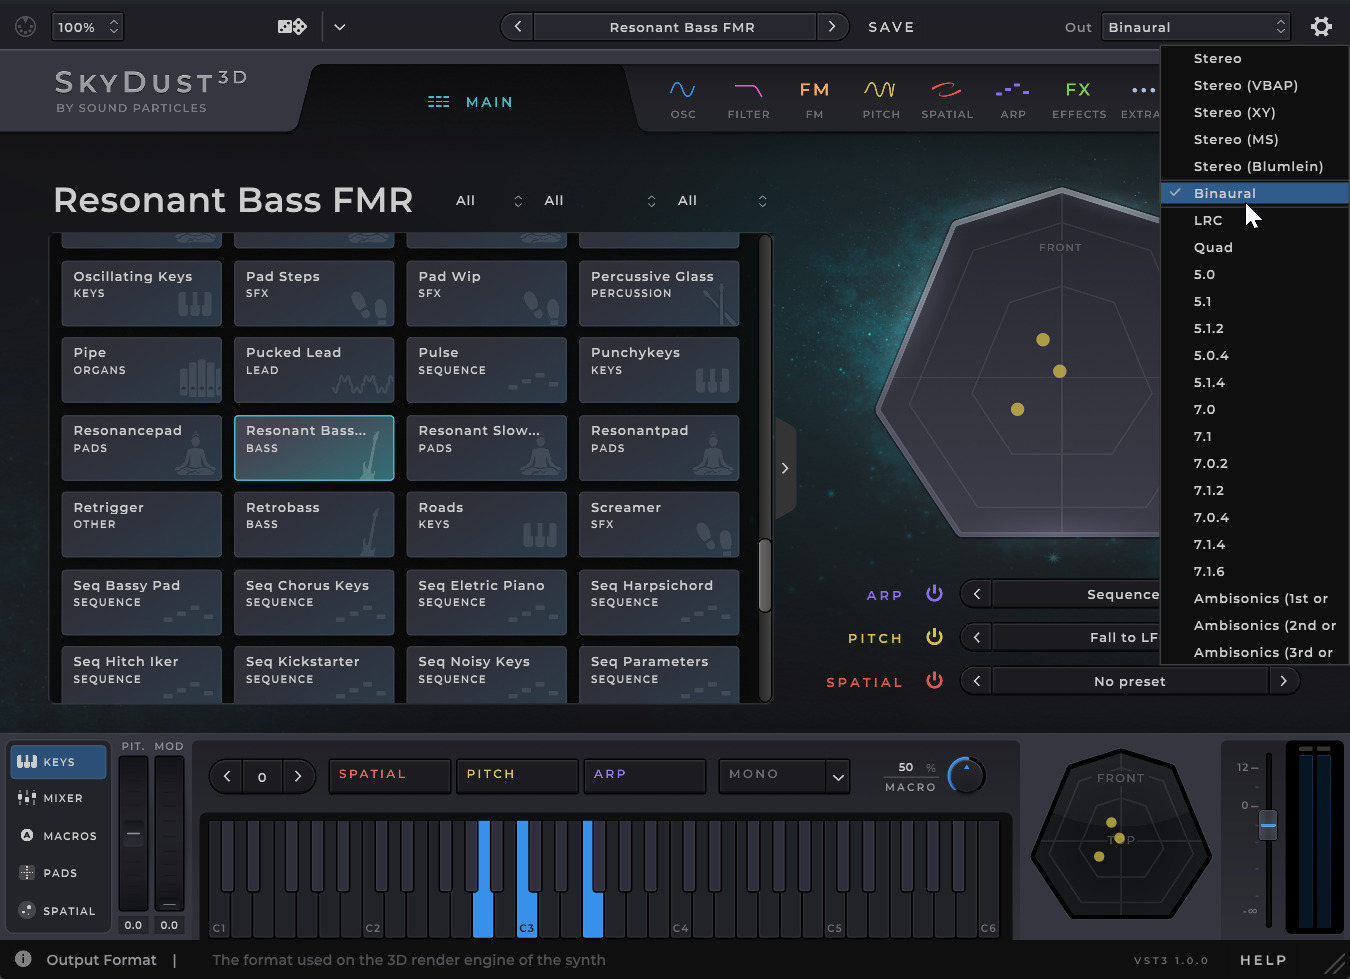Toggle PITCH power button
This screenshot has height=979, width=1350.
(x=934, y=637)
